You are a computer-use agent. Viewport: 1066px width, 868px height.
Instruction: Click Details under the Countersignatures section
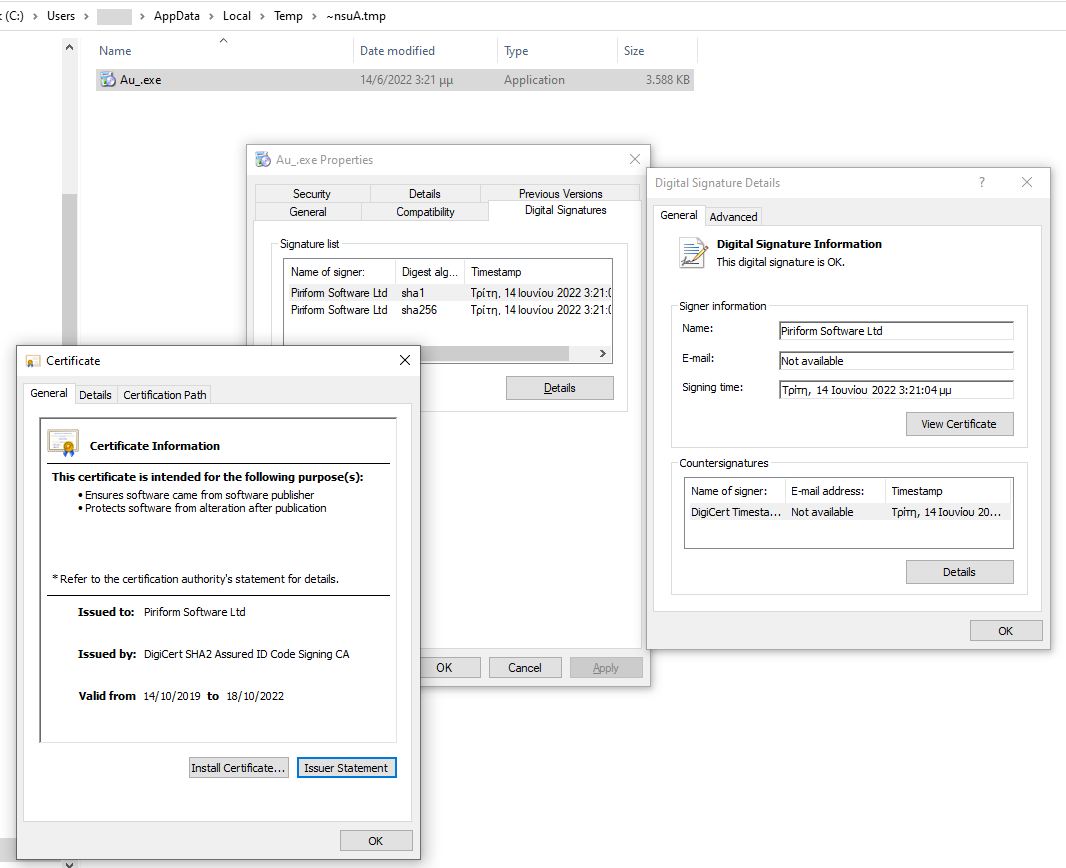(x=959, y=571)
